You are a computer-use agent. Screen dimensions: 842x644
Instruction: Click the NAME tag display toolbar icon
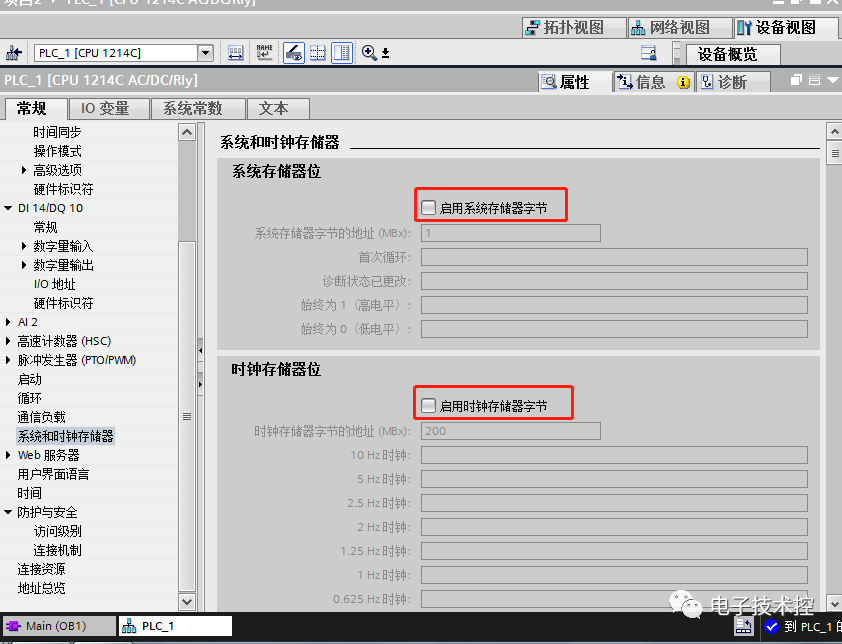click(x=264, y=53)
